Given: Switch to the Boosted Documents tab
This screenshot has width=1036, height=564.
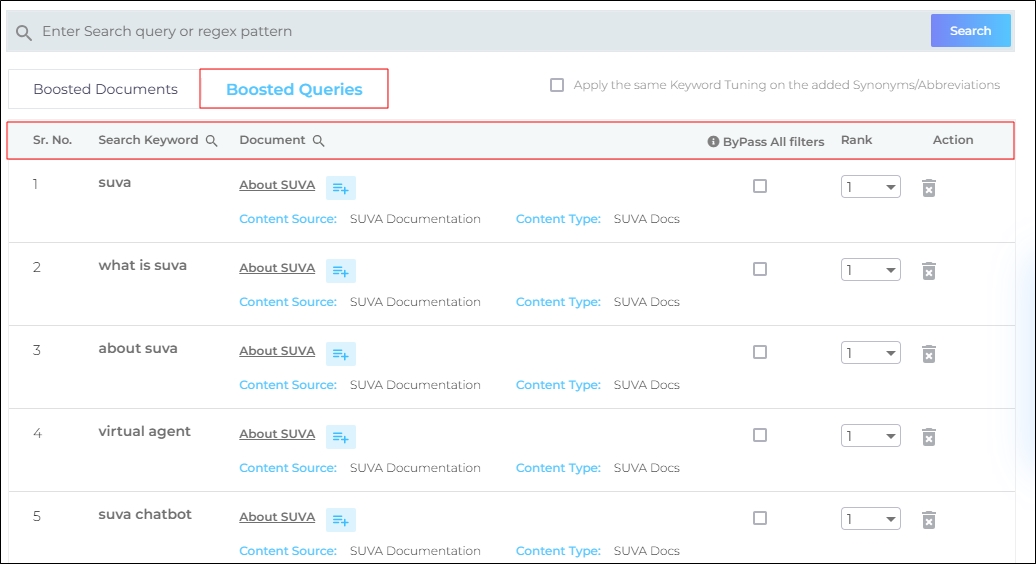Looking at the screenshot, I should (x=105, y=89).
